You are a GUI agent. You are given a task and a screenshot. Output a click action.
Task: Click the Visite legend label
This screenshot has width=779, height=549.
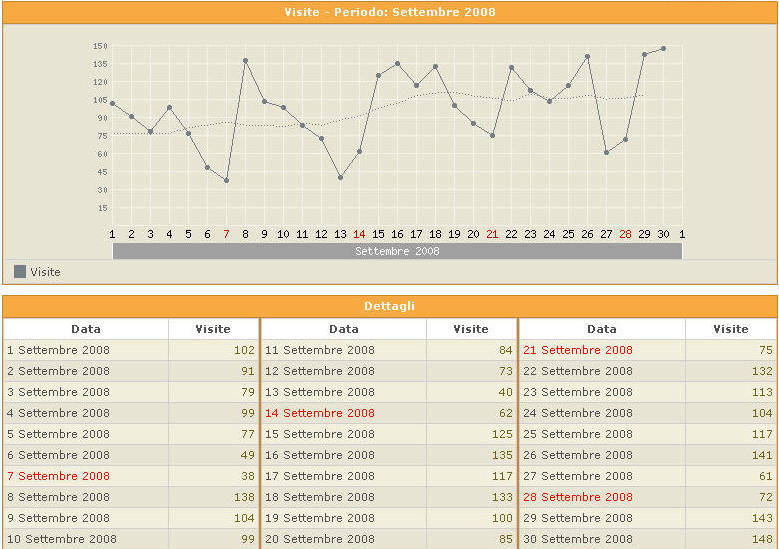[x=45, y=272]
